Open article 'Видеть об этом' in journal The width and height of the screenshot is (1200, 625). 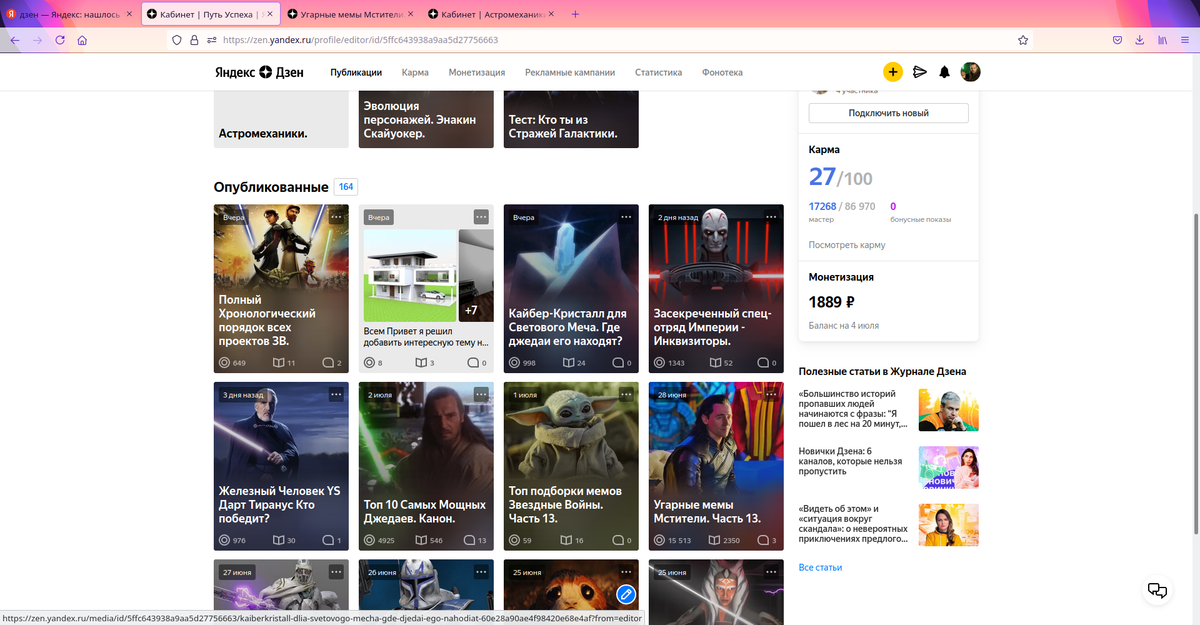tap(888, 524)
